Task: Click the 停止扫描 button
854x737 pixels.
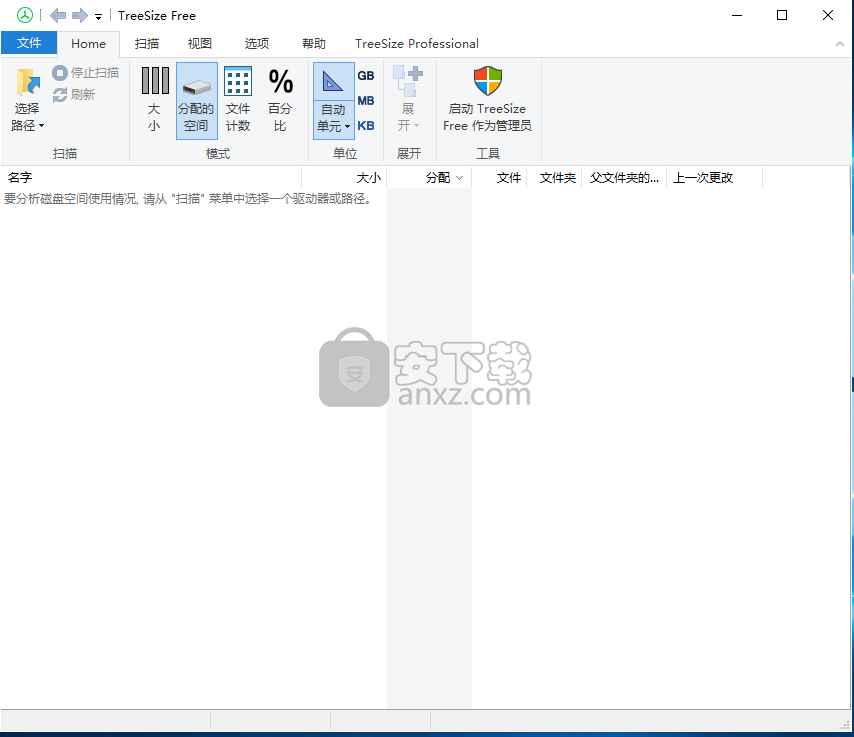Action: 86,72
